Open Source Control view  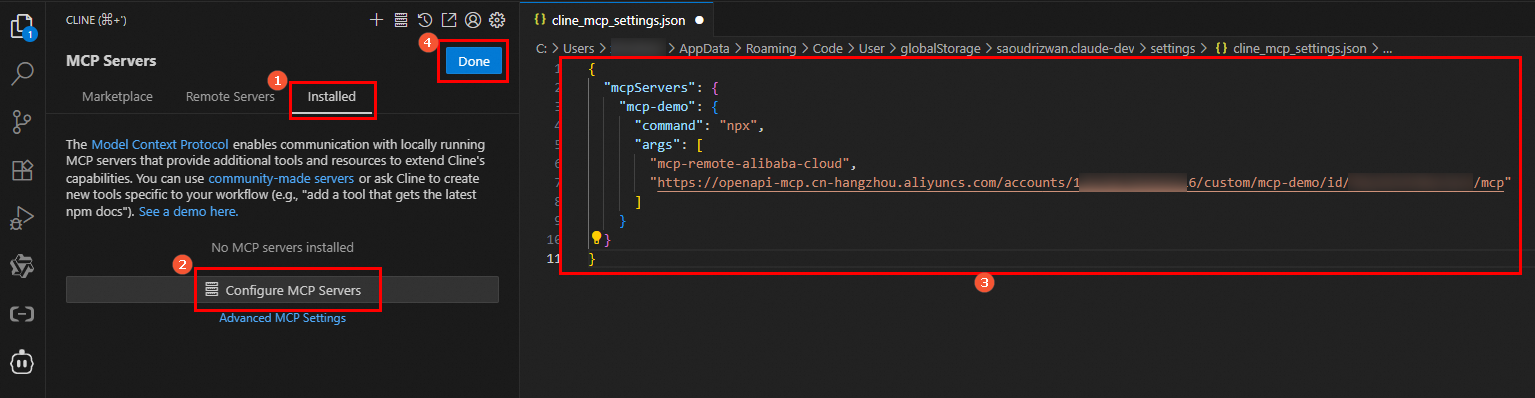(x=22, y=122)
